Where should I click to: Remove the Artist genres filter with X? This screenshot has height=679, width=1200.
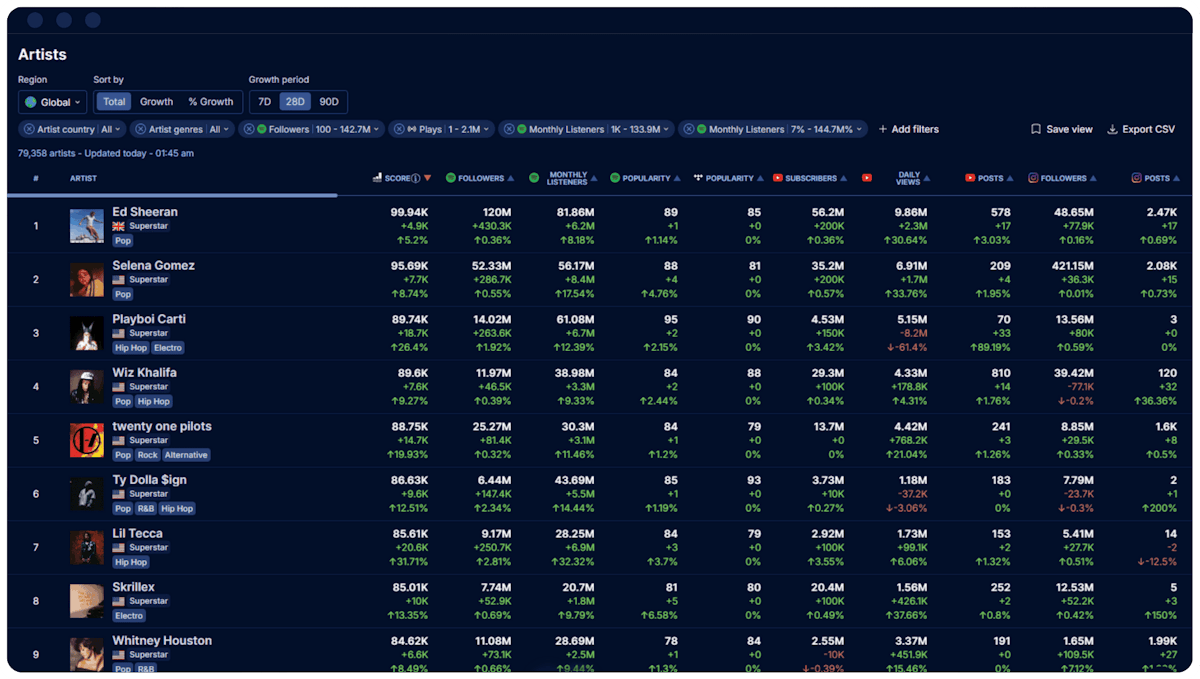pos(141,129)
